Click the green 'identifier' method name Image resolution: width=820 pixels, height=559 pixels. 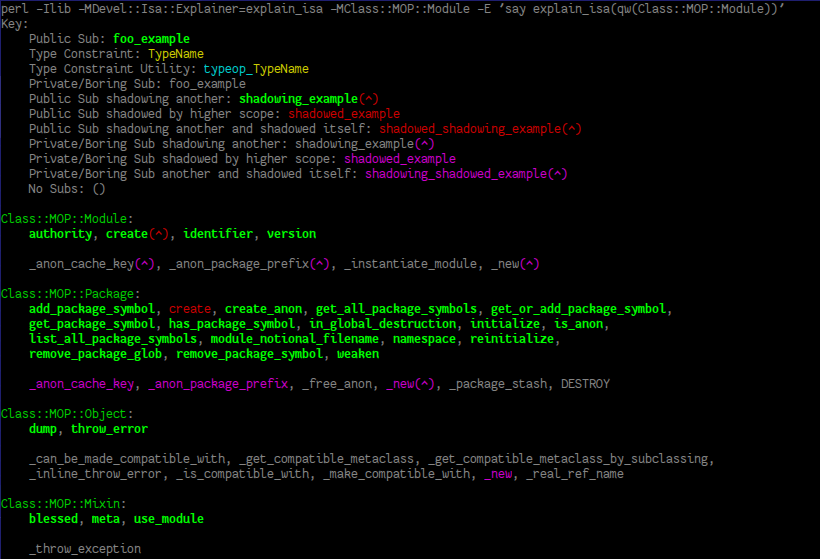(218, 234)
